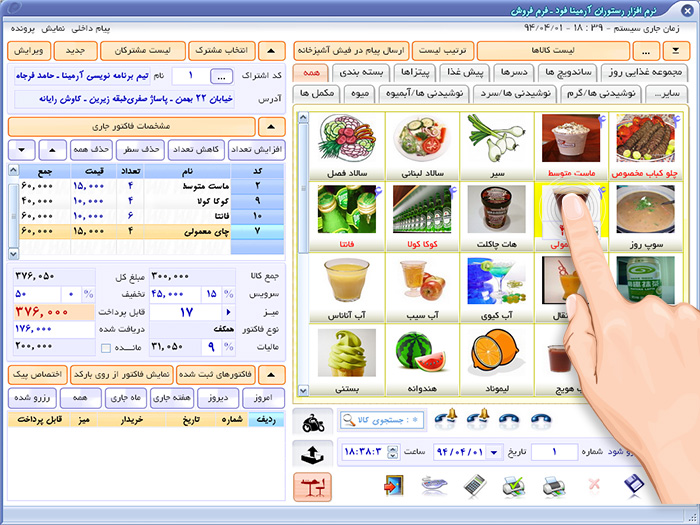Add فانتا product to invoice
700x525 pixels.
coord(347,217)
